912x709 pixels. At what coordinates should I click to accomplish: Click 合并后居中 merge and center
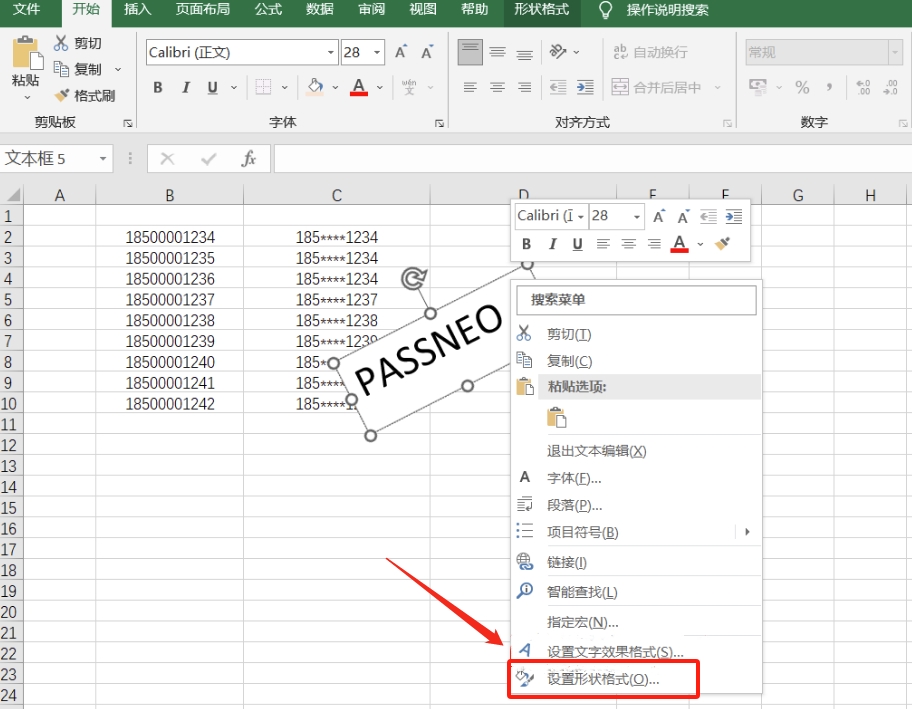pos(656,87)
